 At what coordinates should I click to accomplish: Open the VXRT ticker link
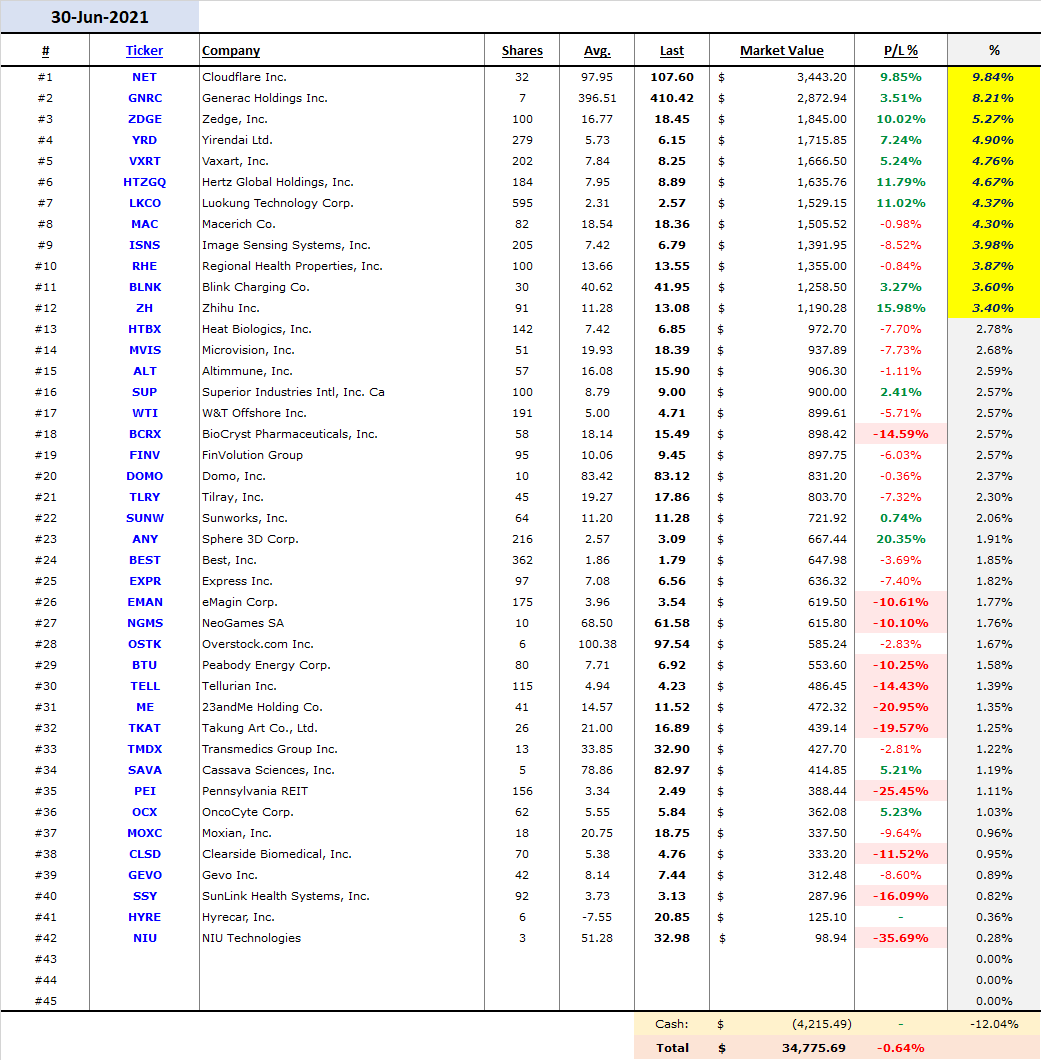pos(145,161)
